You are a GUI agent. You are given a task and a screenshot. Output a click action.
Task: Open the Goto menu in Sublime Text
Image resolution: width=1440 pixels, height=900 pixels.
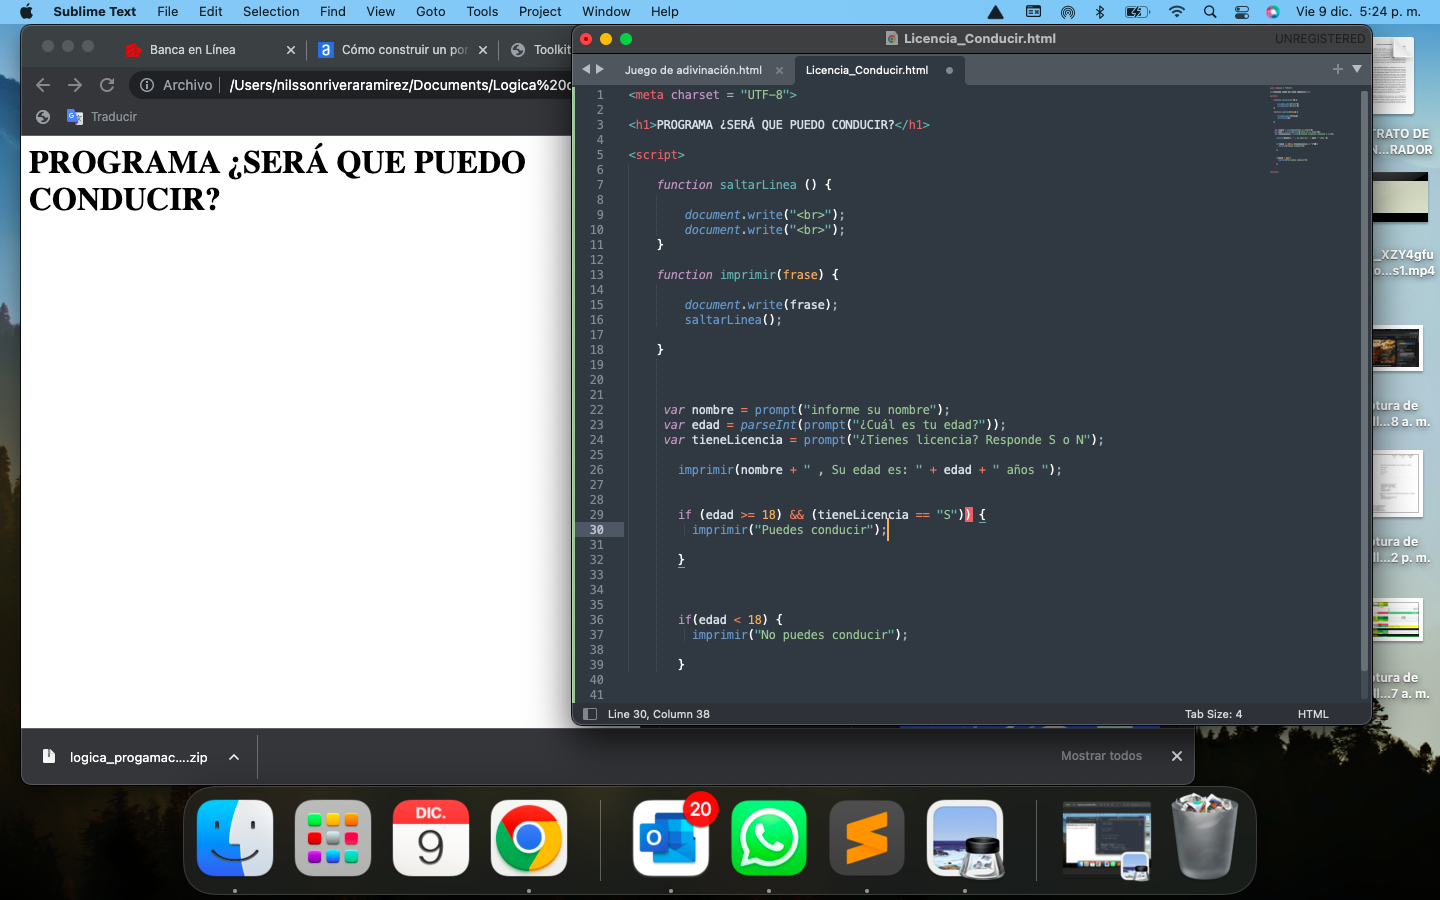[x=430, y=11]
